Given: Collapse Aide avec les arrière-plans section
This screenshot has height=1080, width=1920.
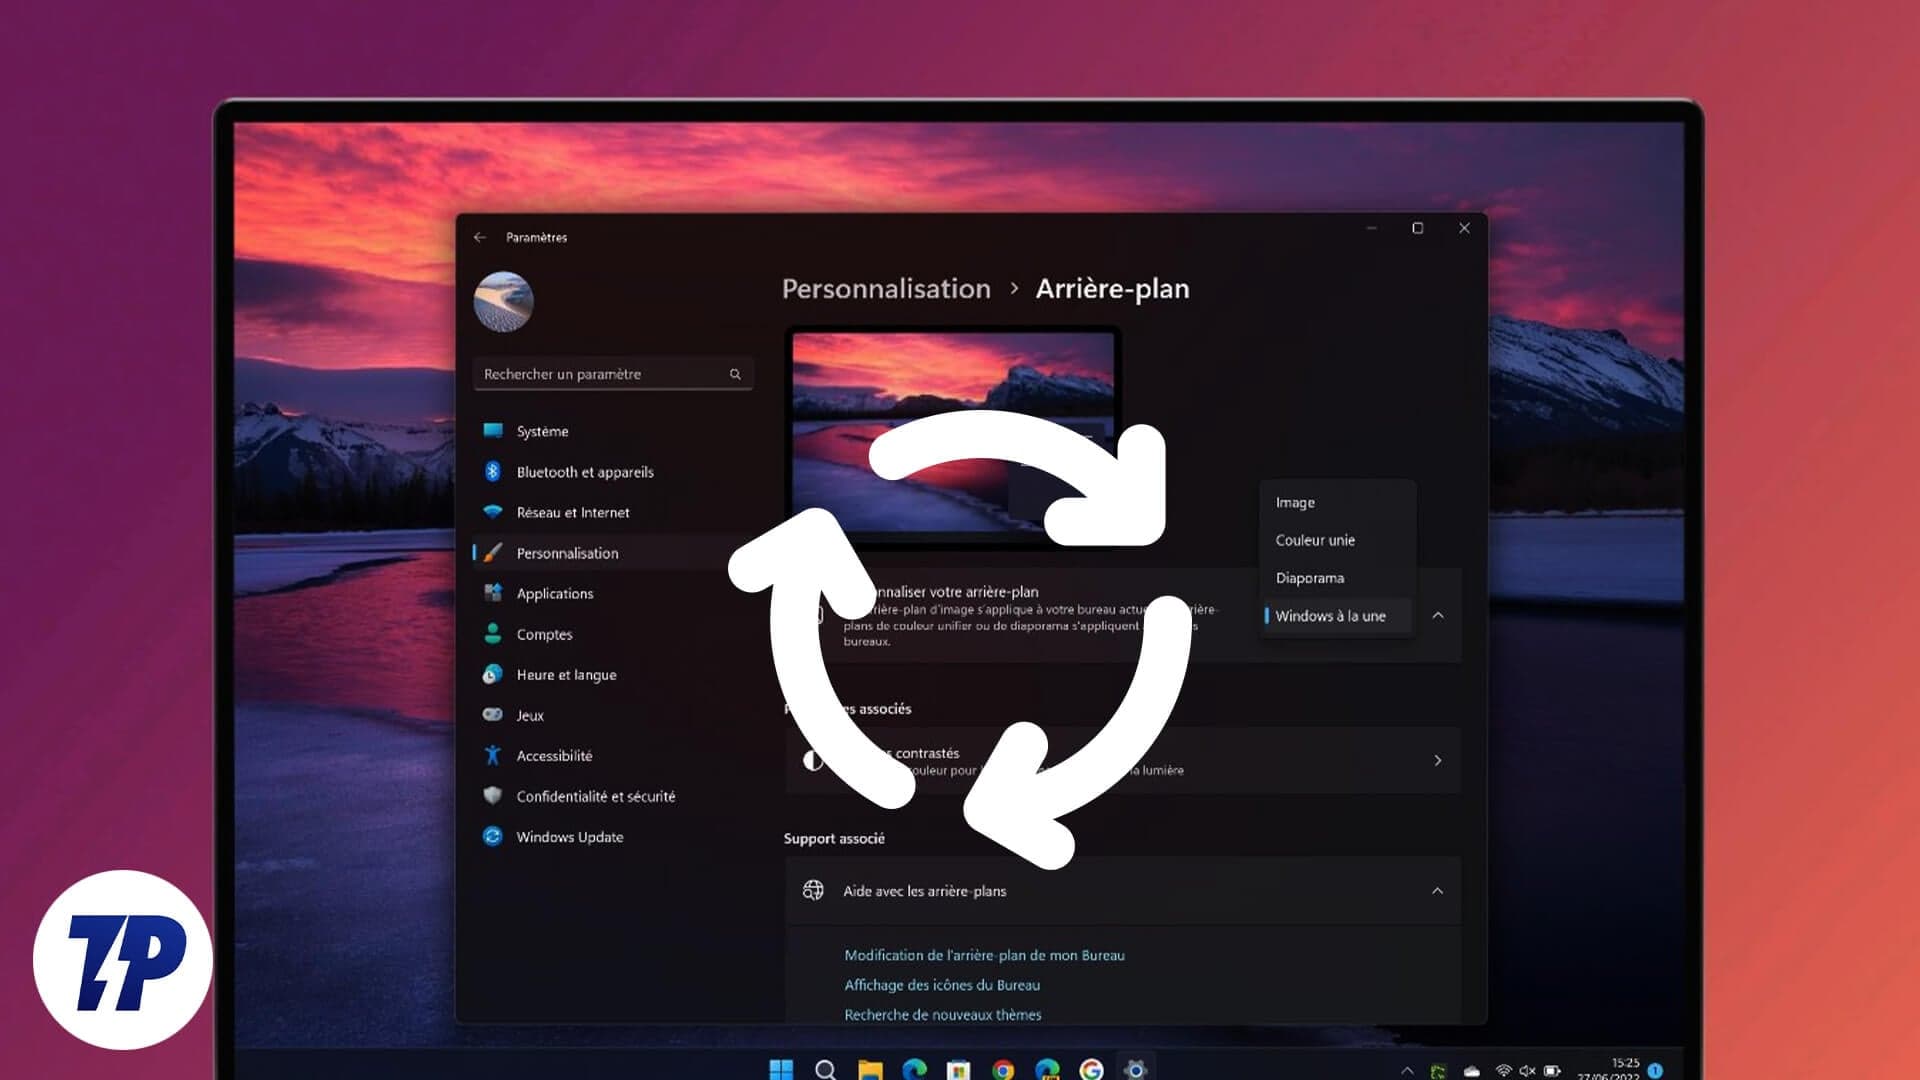Looking at the screenshot, I should tap(1437, 890).
